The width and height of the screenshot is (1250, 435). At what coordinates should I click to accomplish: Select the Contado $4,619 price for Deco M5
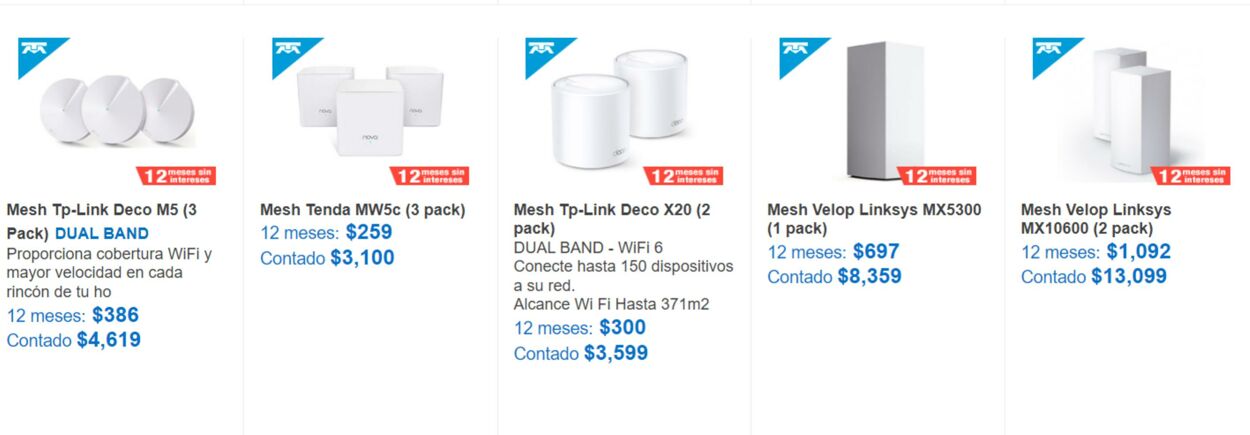[73, 340]
